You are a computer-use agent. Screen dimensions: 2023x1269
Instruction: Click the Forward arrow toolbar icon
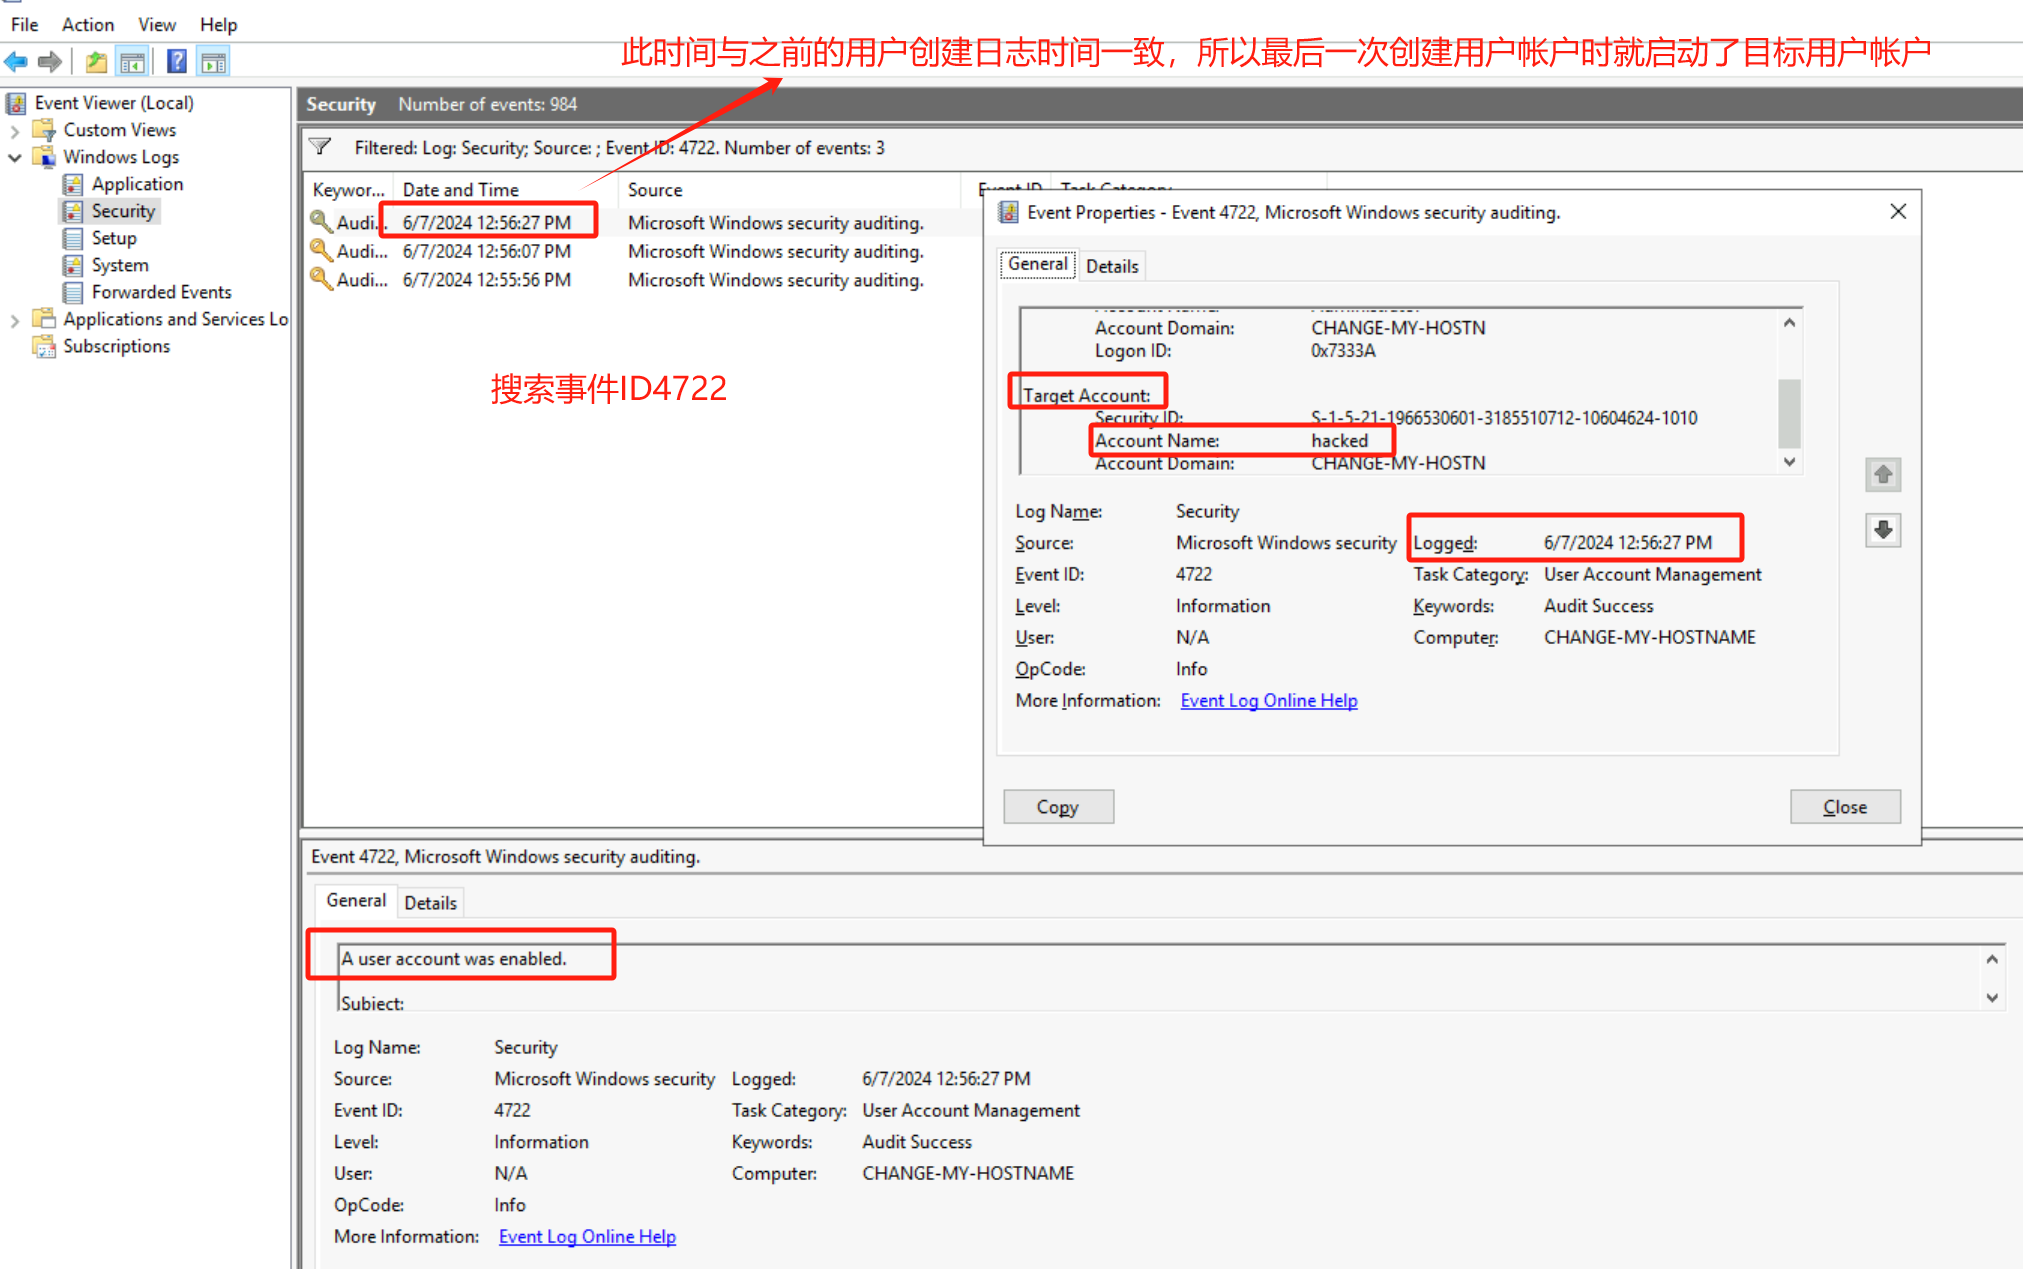pyautogui.click(x=49, y=62)
